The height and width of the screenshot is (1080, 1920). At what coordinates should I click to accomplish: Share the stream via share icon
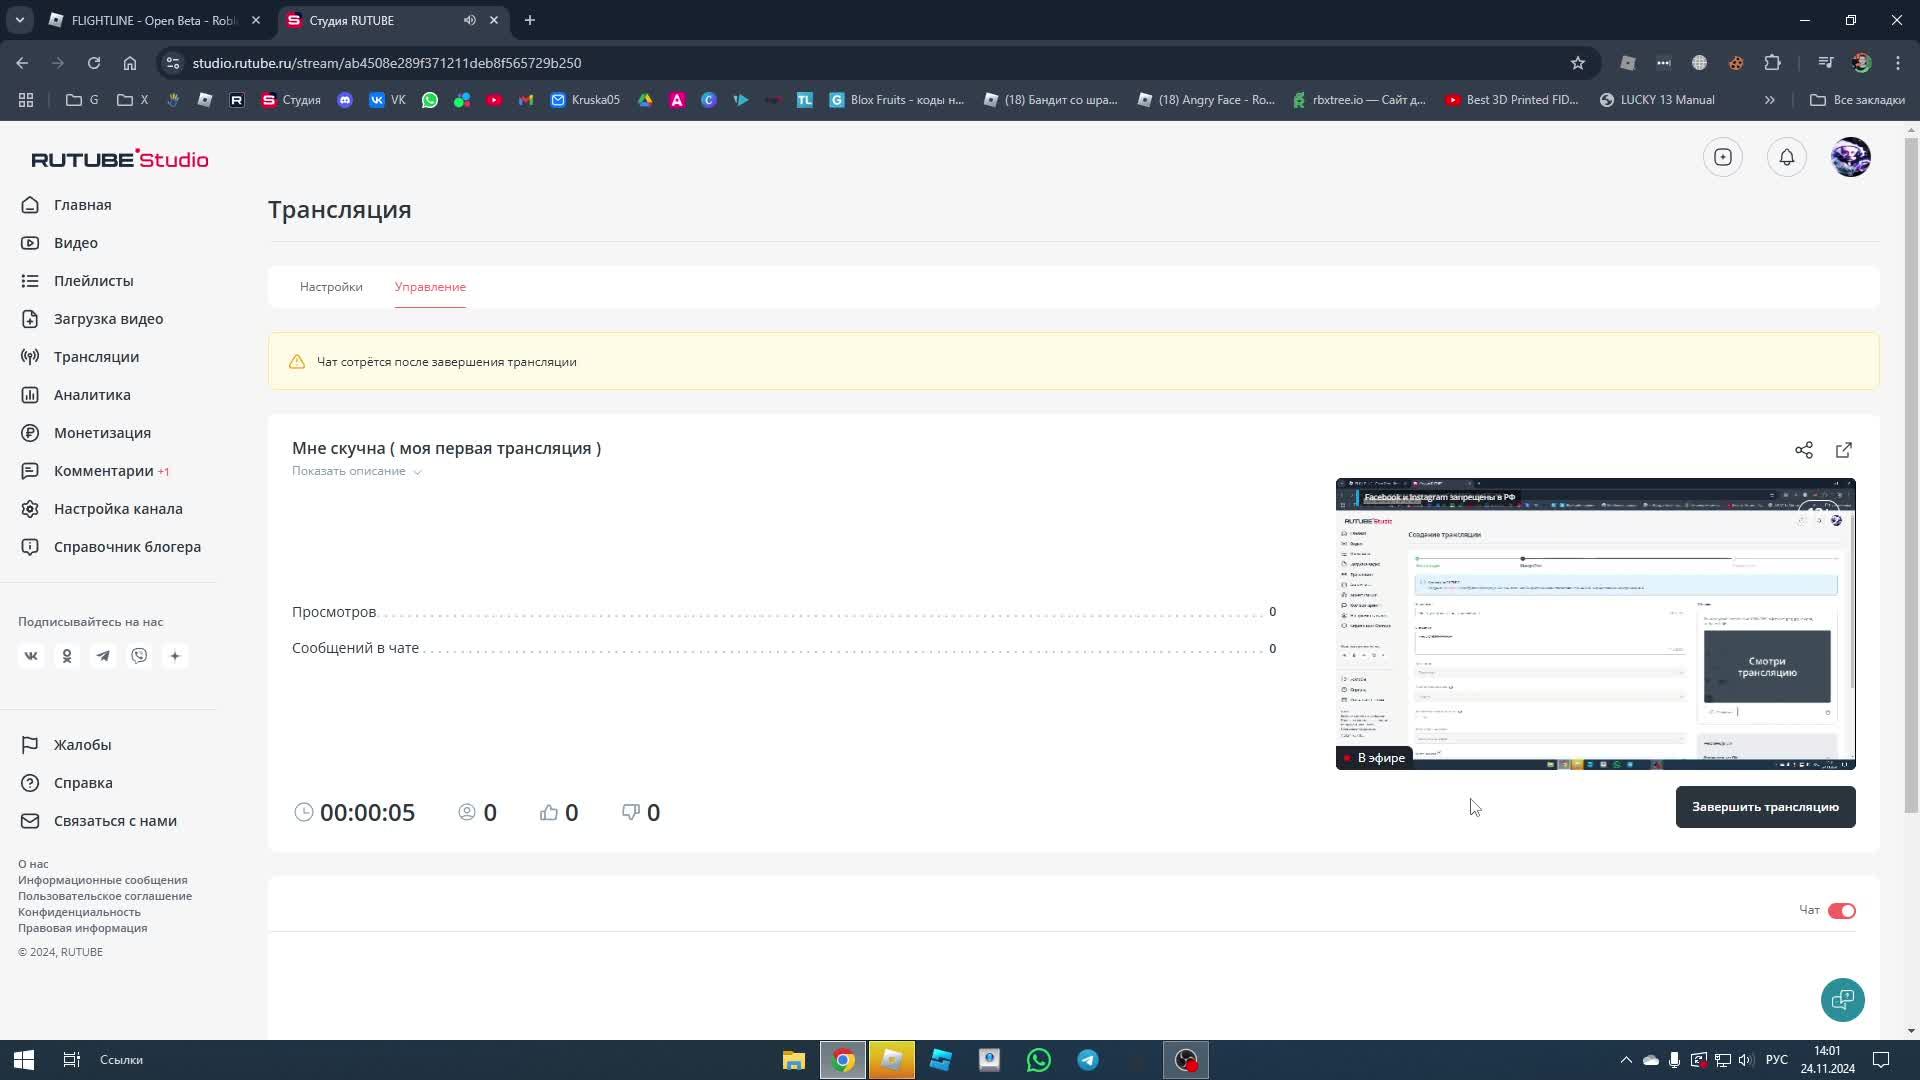[x=1804, y=450]
